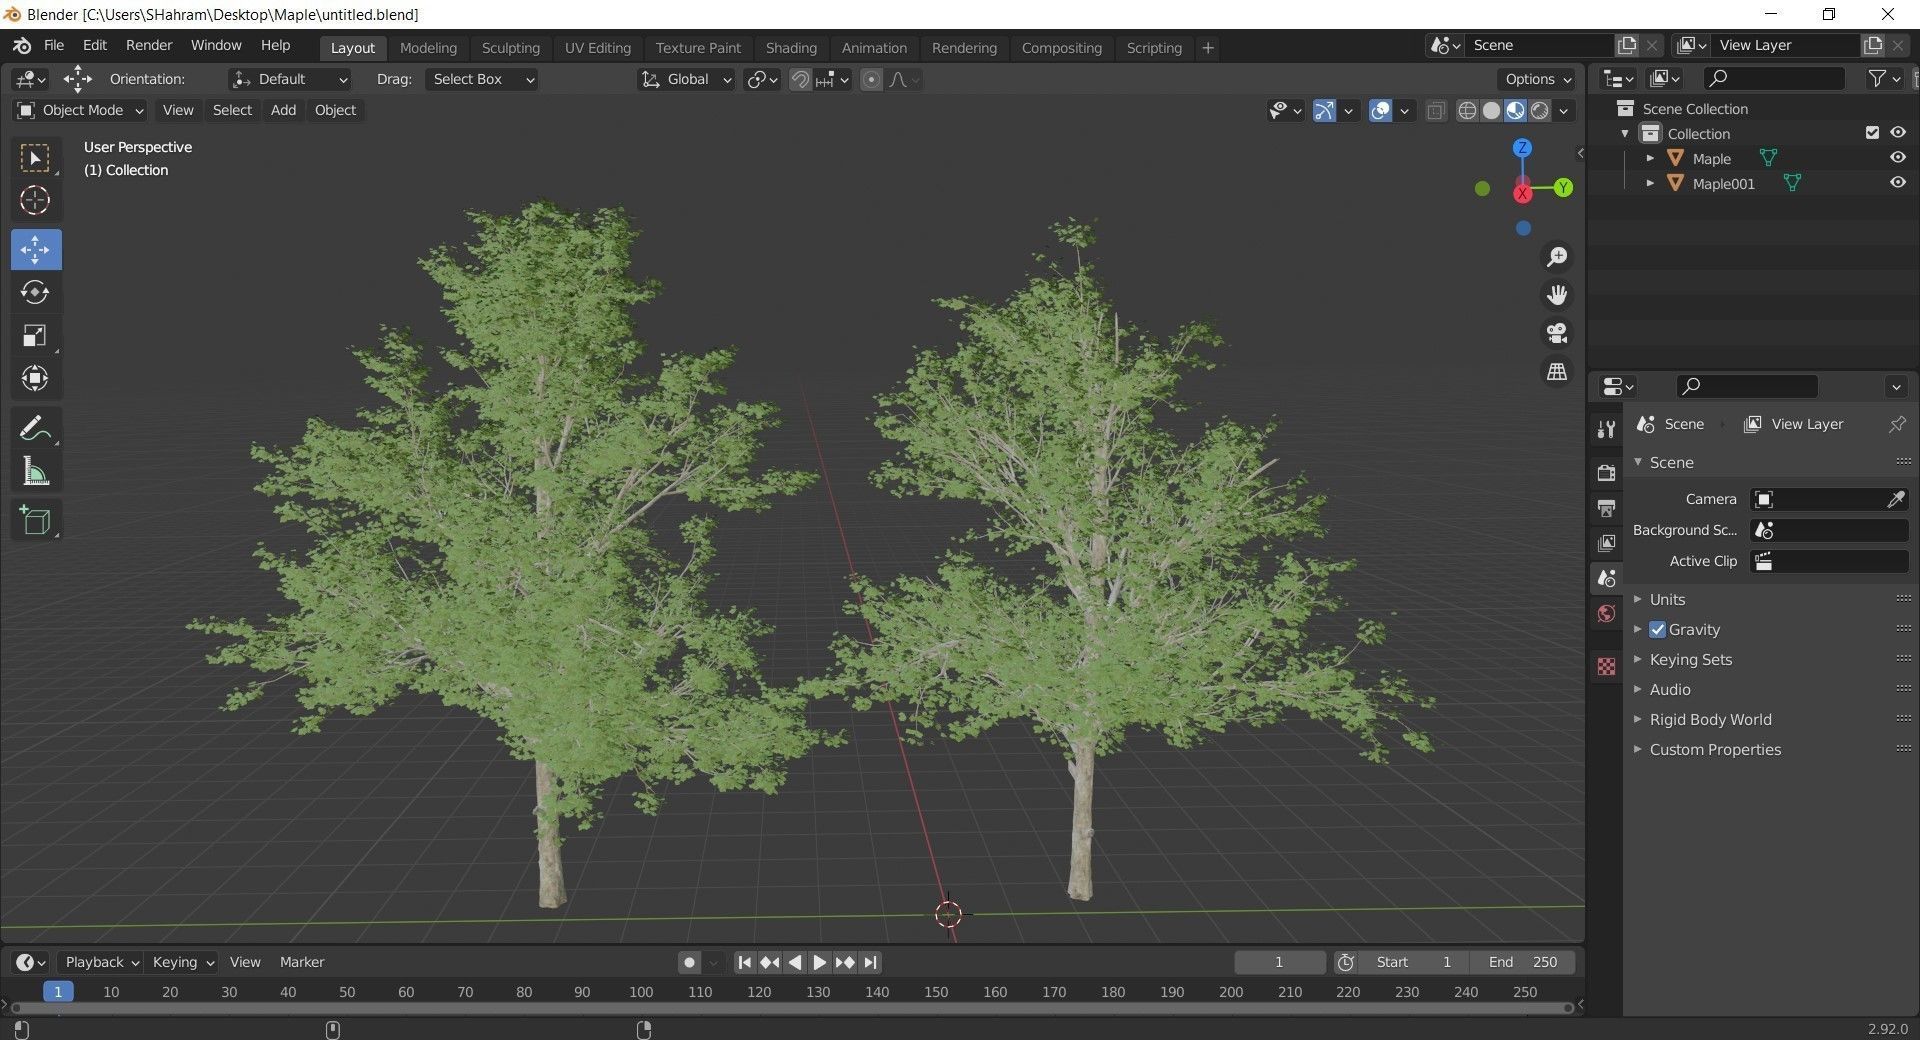The width and height of the screenshot is (1920, 1040).
Task: Click frame 100 on the timeline
Action: pyautogui.click(x=640, y=992)
